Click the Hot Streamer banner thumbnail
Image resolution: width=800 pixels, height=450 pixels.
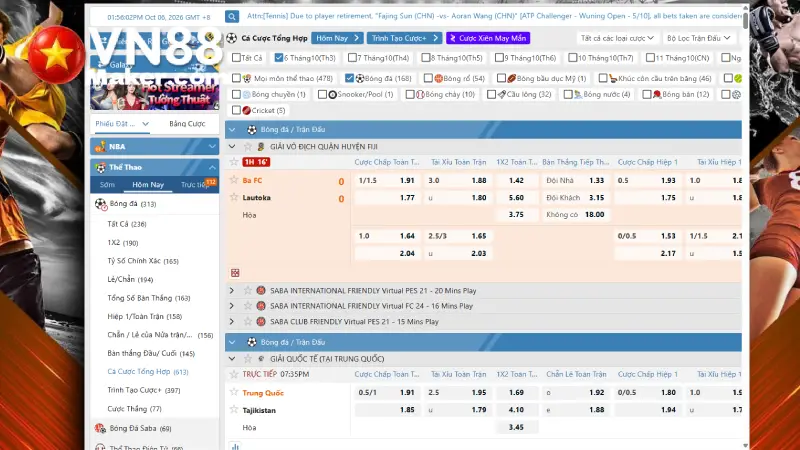[x=155, y=94]
